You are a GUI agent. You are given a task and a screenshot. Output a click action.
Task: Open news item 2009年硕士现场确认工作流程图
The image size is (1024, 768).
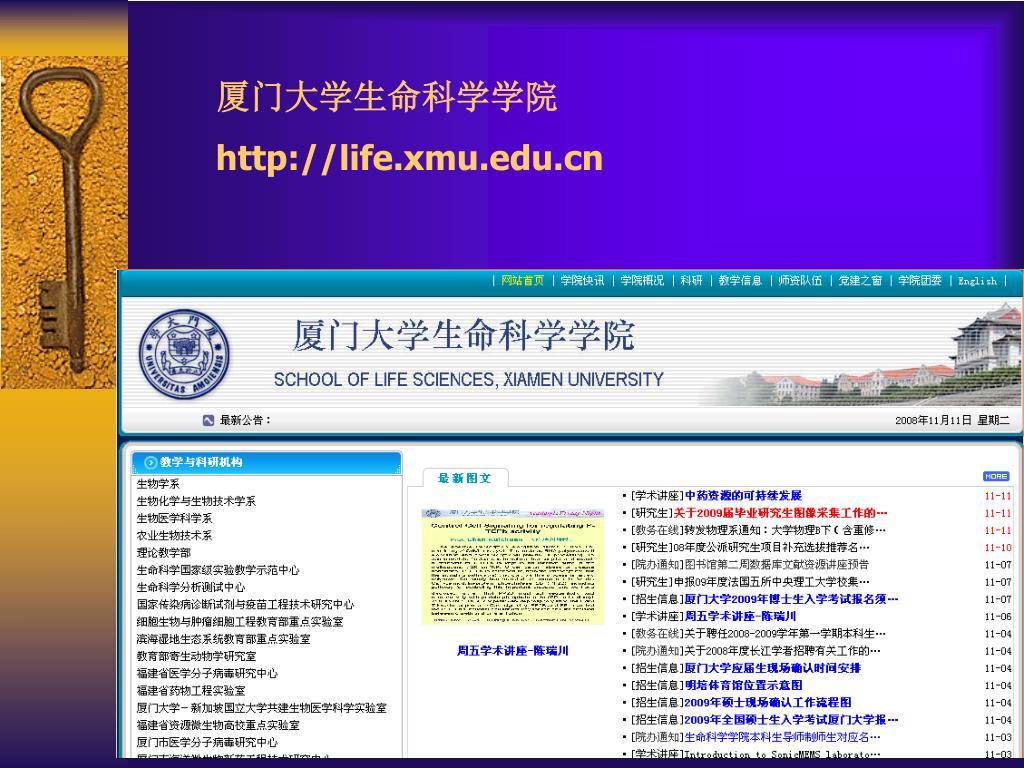768,702
